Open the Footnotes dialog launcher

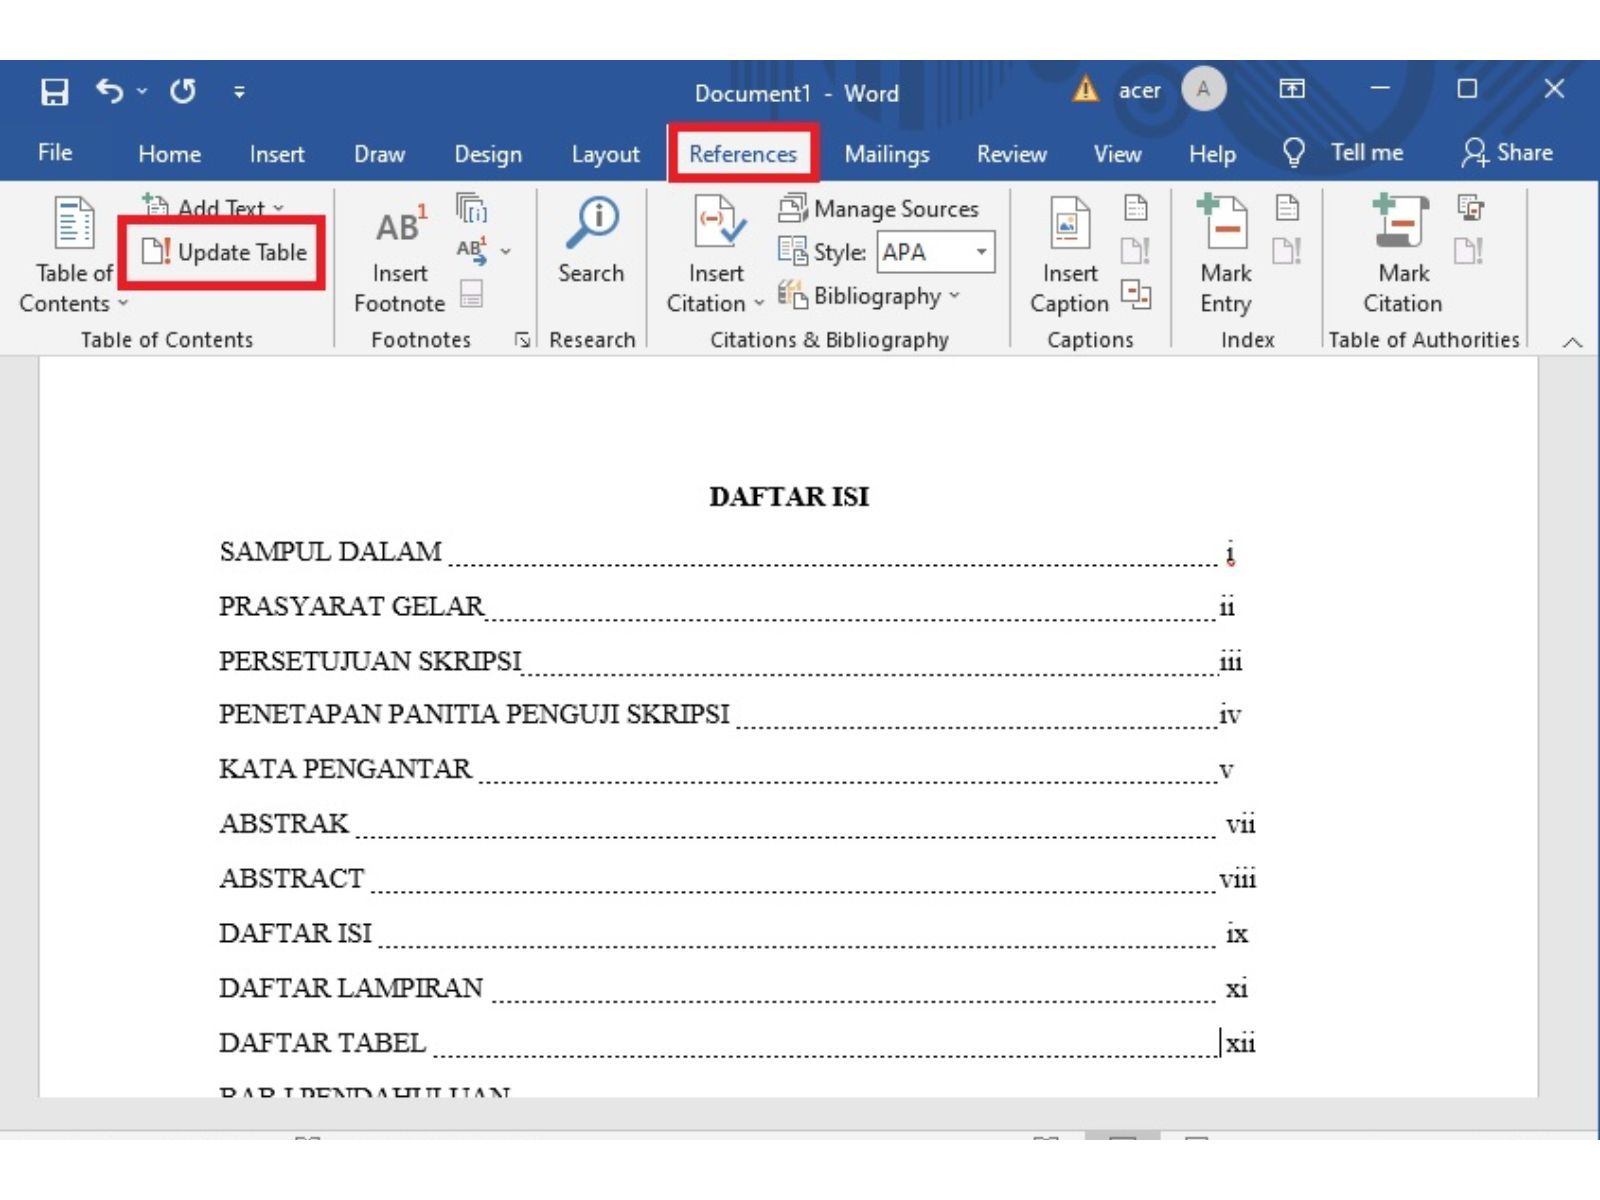(x=522, y=340)
